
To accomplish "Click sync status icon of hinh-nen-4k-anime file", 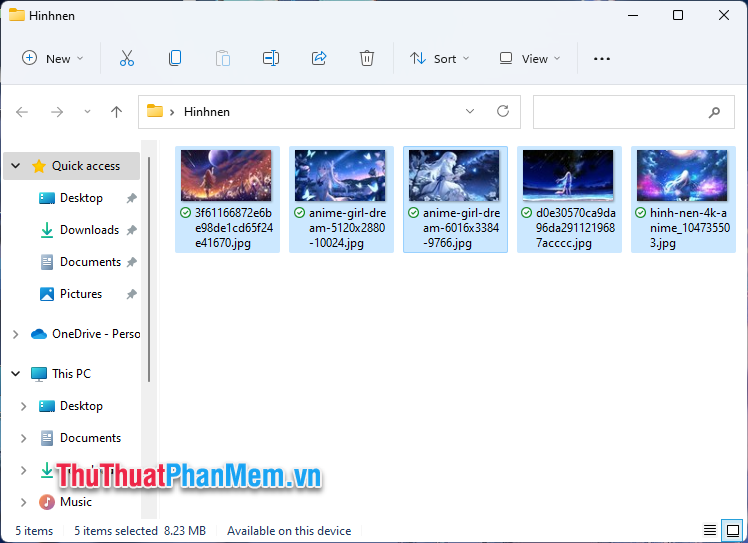I will pos(641,213).
